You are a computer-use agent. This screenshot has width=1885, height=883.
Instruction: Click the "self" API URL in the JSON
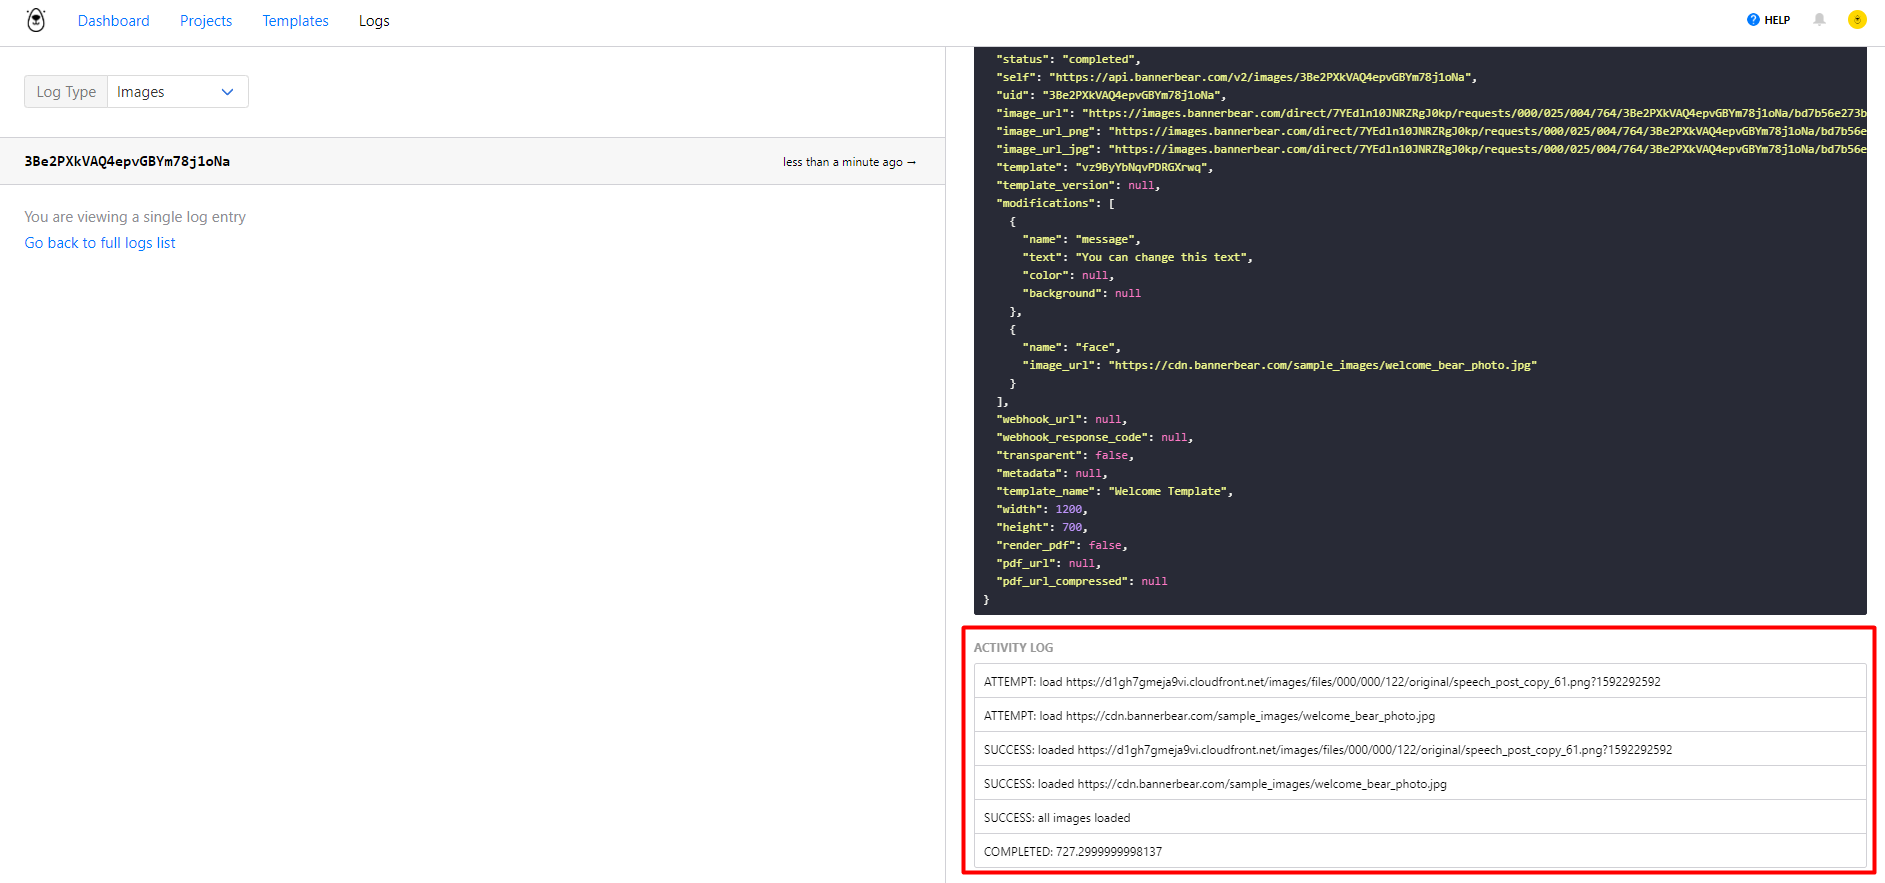(1260, 77)
